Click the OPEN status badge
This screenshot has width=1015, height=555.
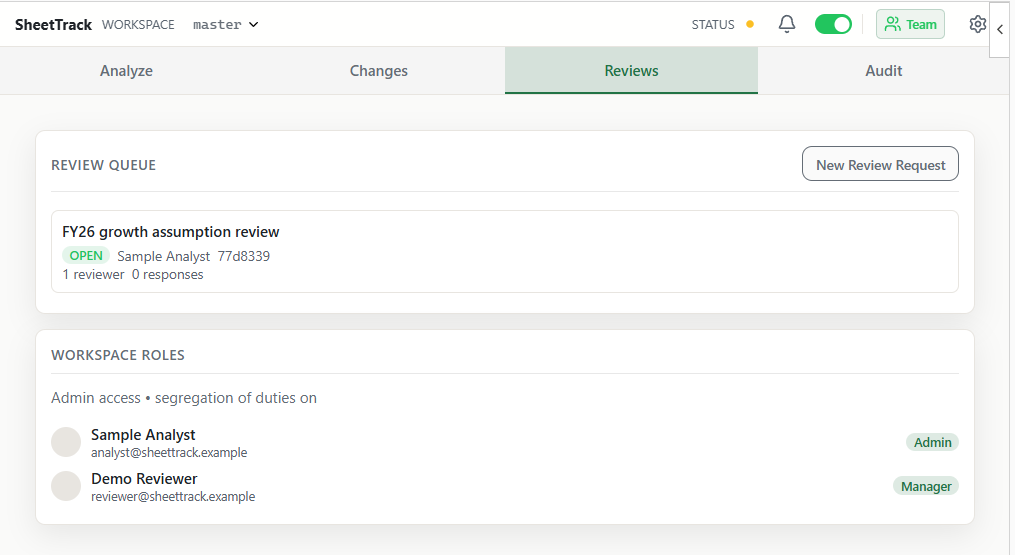(x=86, y=256)
